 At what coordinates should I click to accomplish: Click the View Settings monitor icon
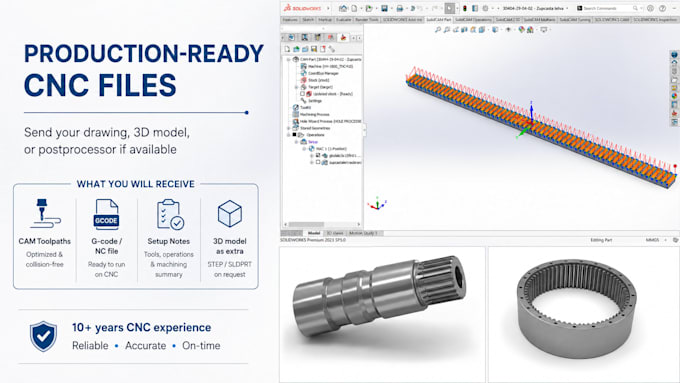tap(543, 29)
